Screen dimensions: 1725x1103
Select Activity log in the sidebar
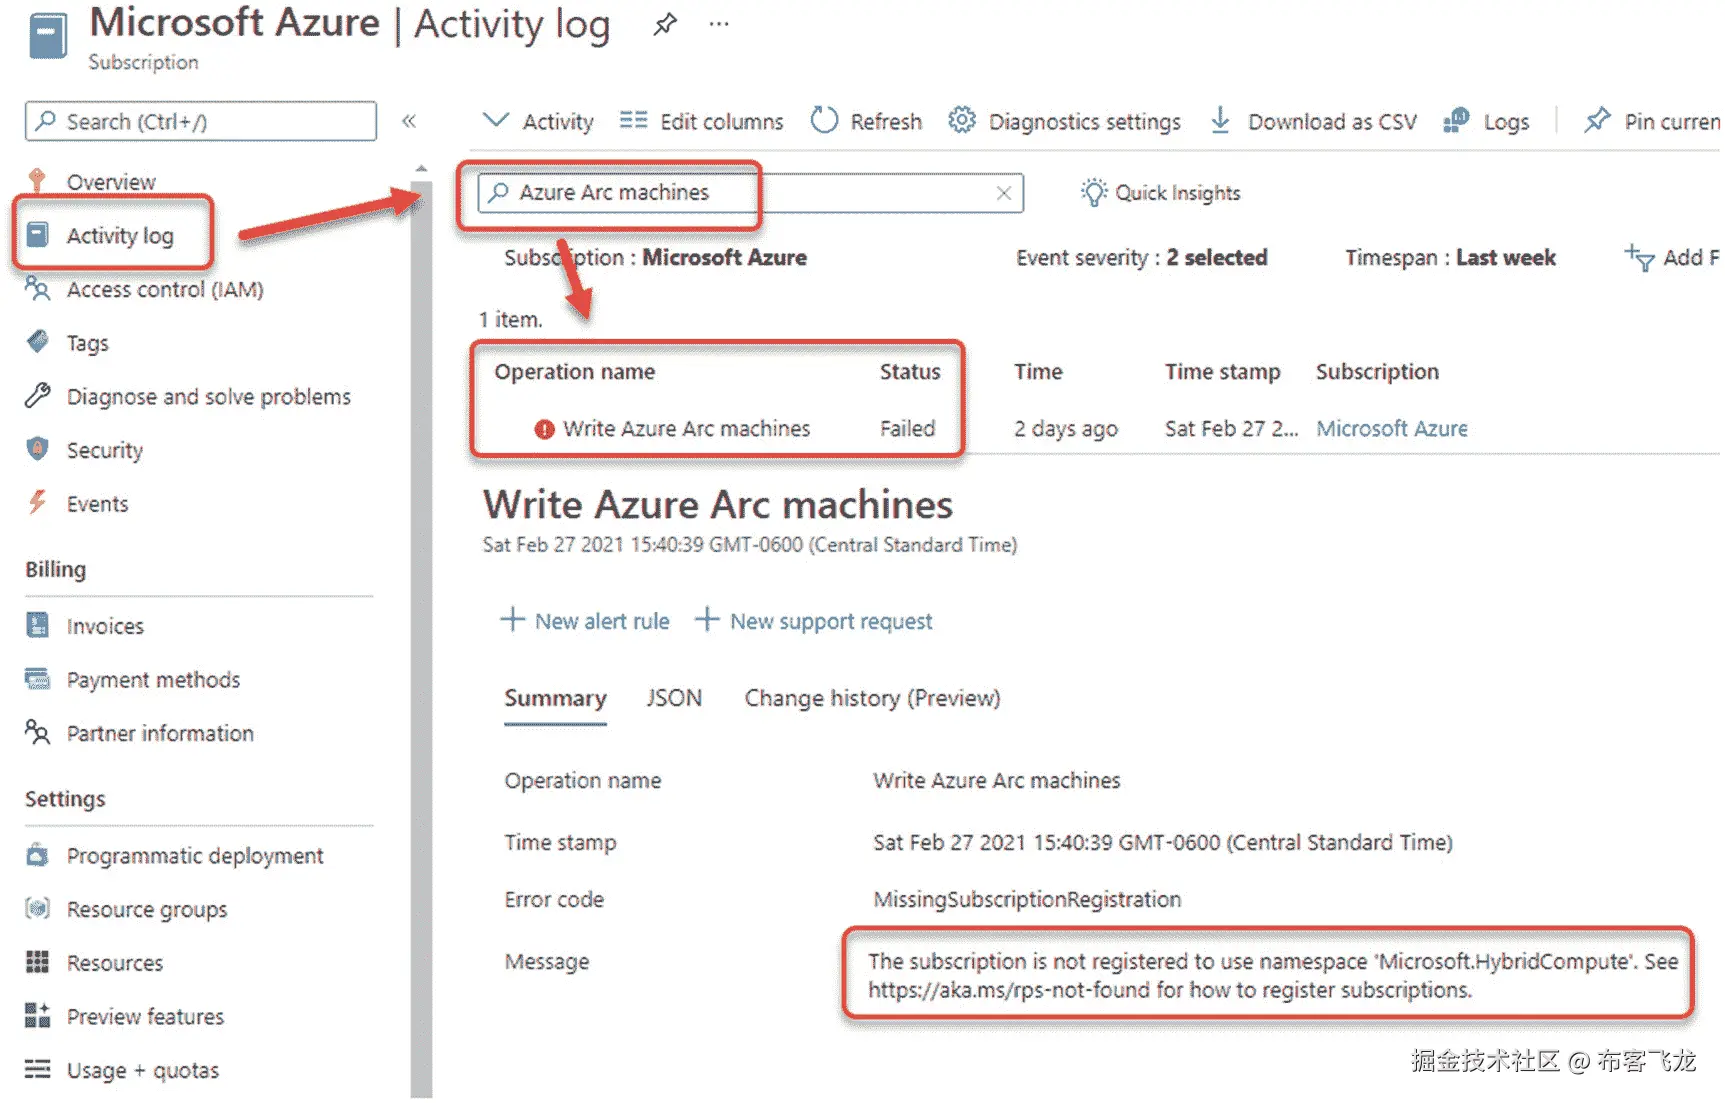coord(120,235)
